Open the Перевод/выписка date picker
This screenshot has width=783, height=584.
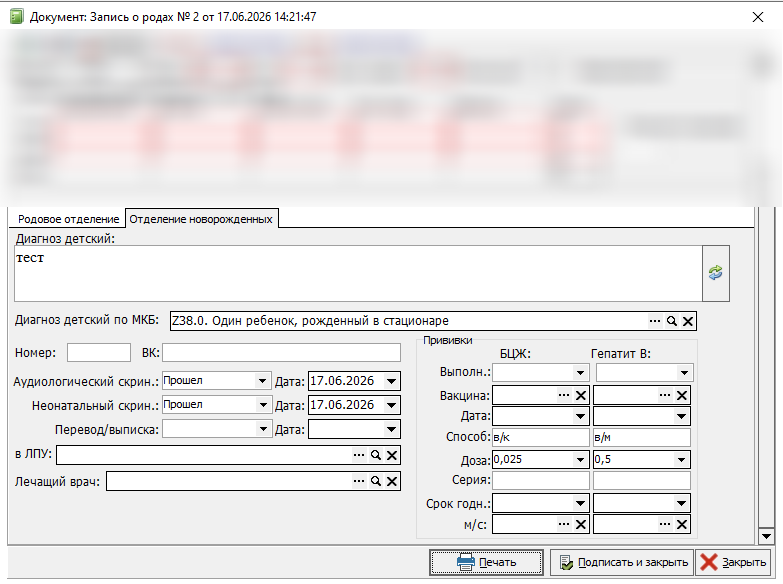(392, 429)
